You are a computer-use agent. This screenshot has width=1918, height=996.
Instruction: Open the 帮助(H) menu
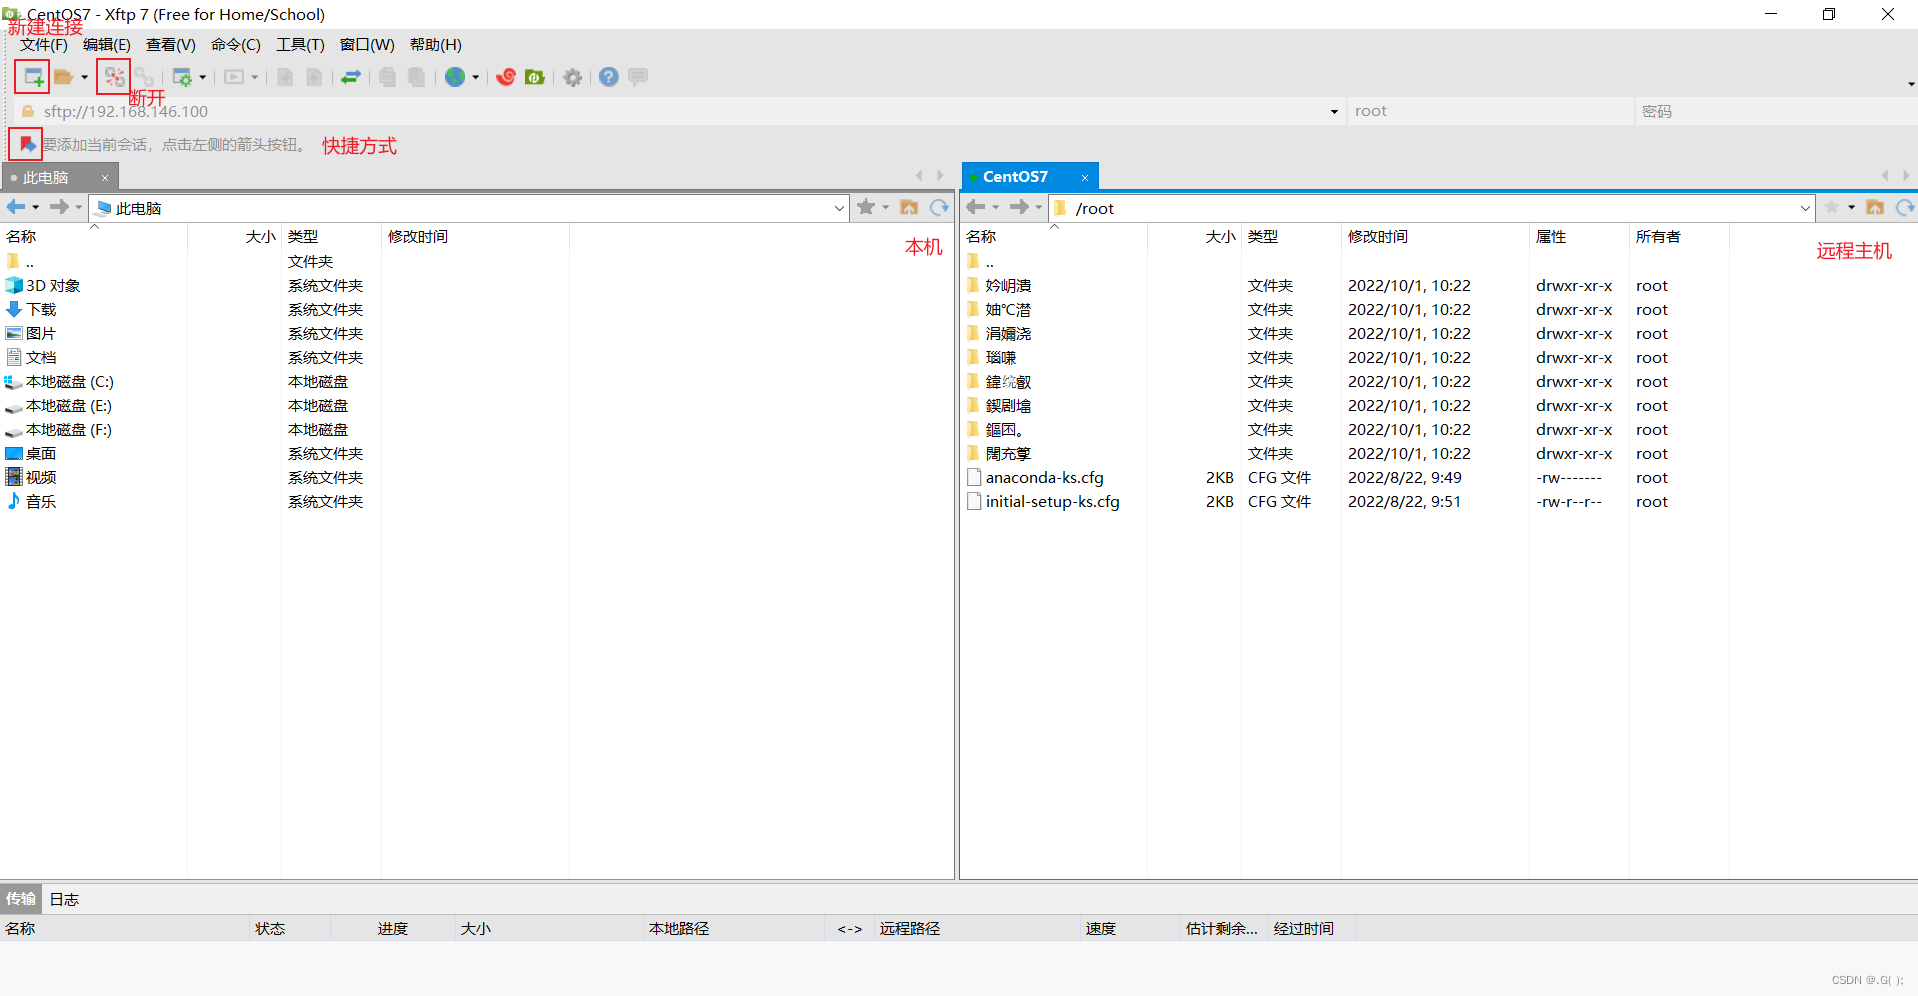pos(435,45)
